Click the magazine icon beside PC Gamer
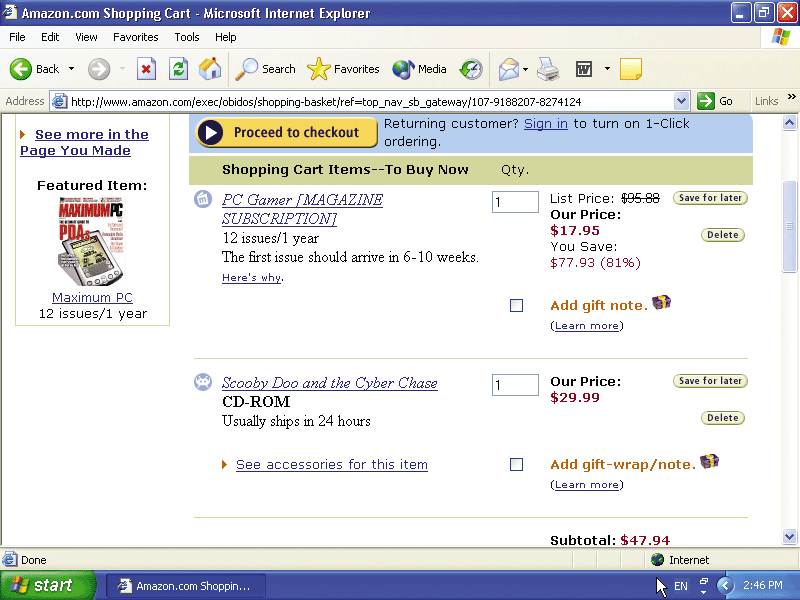Screen dimensions: 800x600 click(203, 199)
